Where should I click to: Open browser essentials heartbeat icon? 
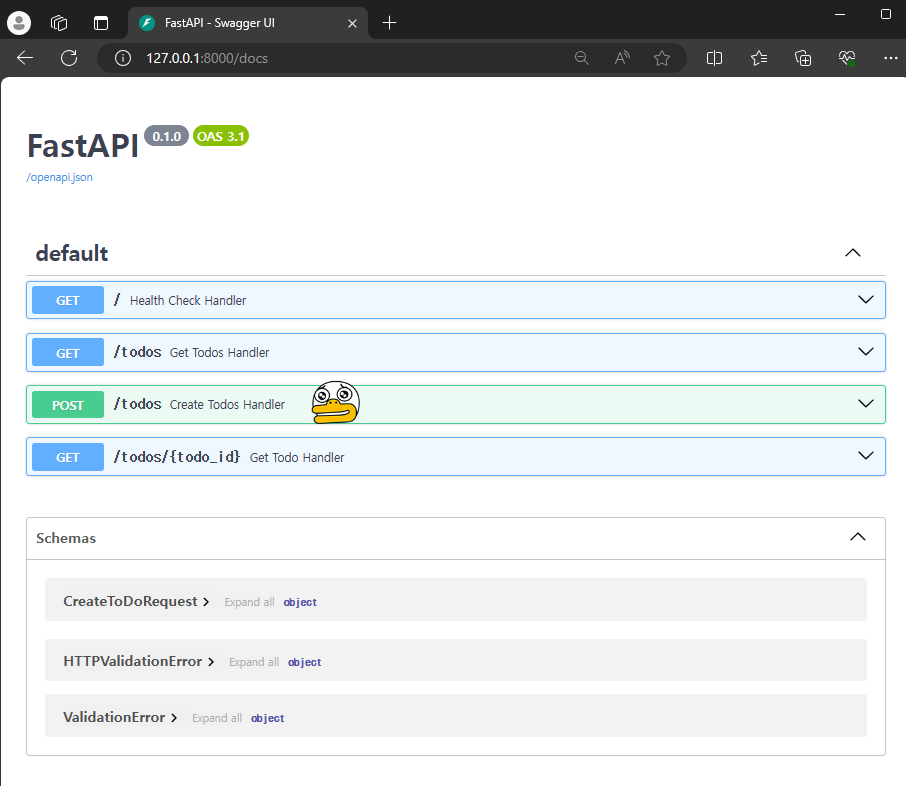pyautogui.click(x=846, y=58)
